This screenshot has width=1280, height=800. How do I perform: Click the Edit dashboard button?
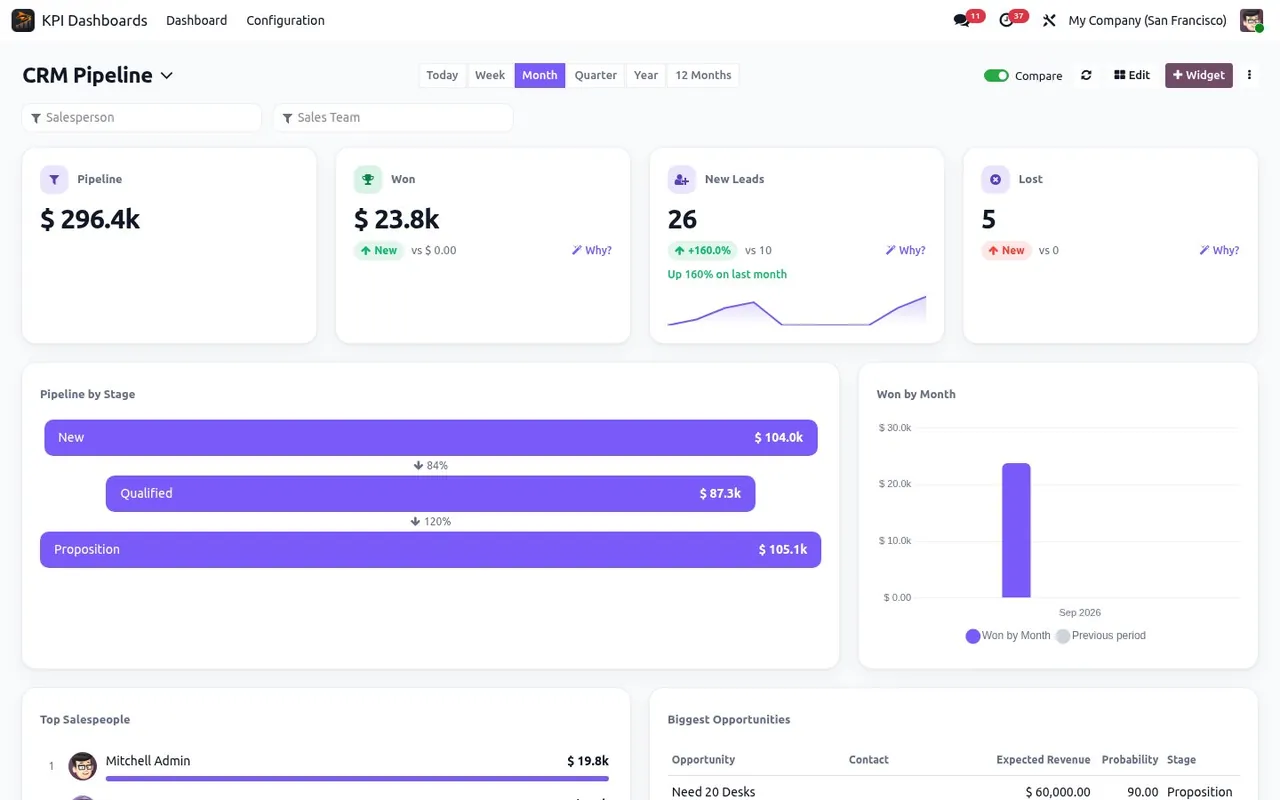tap(1132, 75)
